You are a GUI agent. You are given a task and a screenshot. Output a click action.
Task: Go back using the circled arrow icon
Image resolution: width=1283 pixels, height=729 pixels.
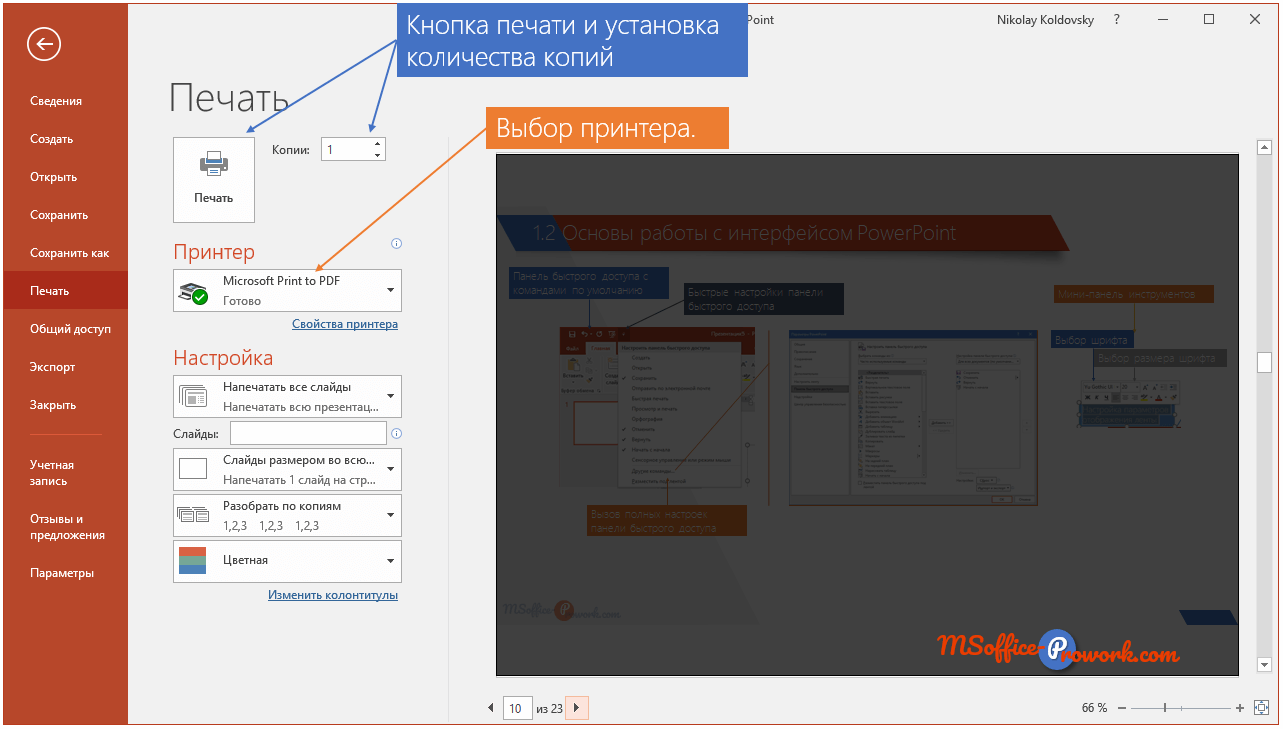(44, 44)
